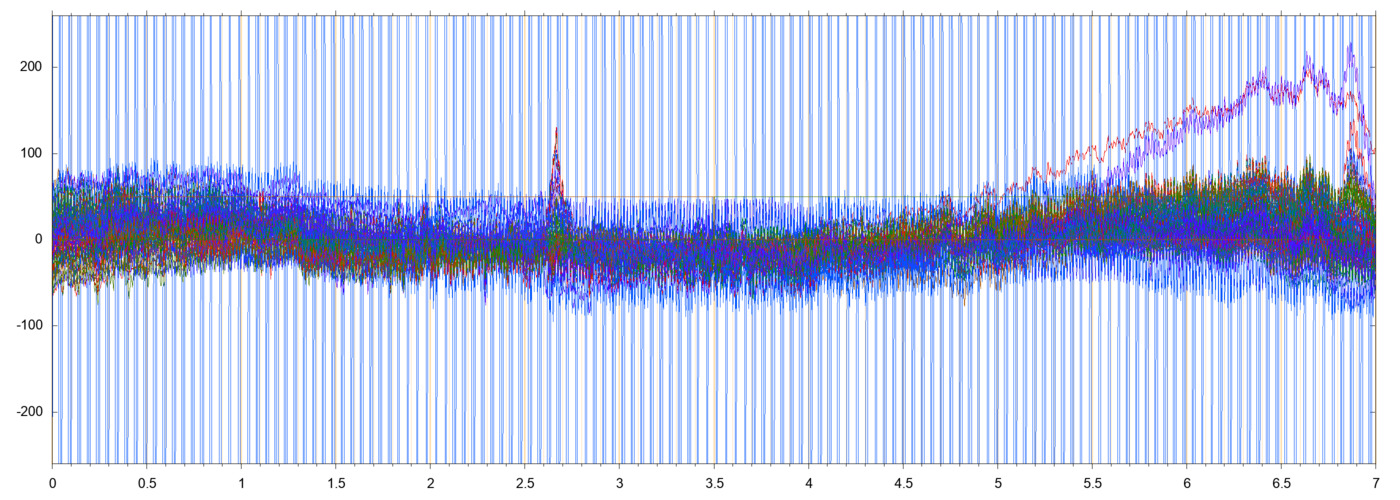Viewport: 1400px width, 500px height.
Task: Select the 4.5 horizontal axis tick label
Action: click(x=903, y=481)
